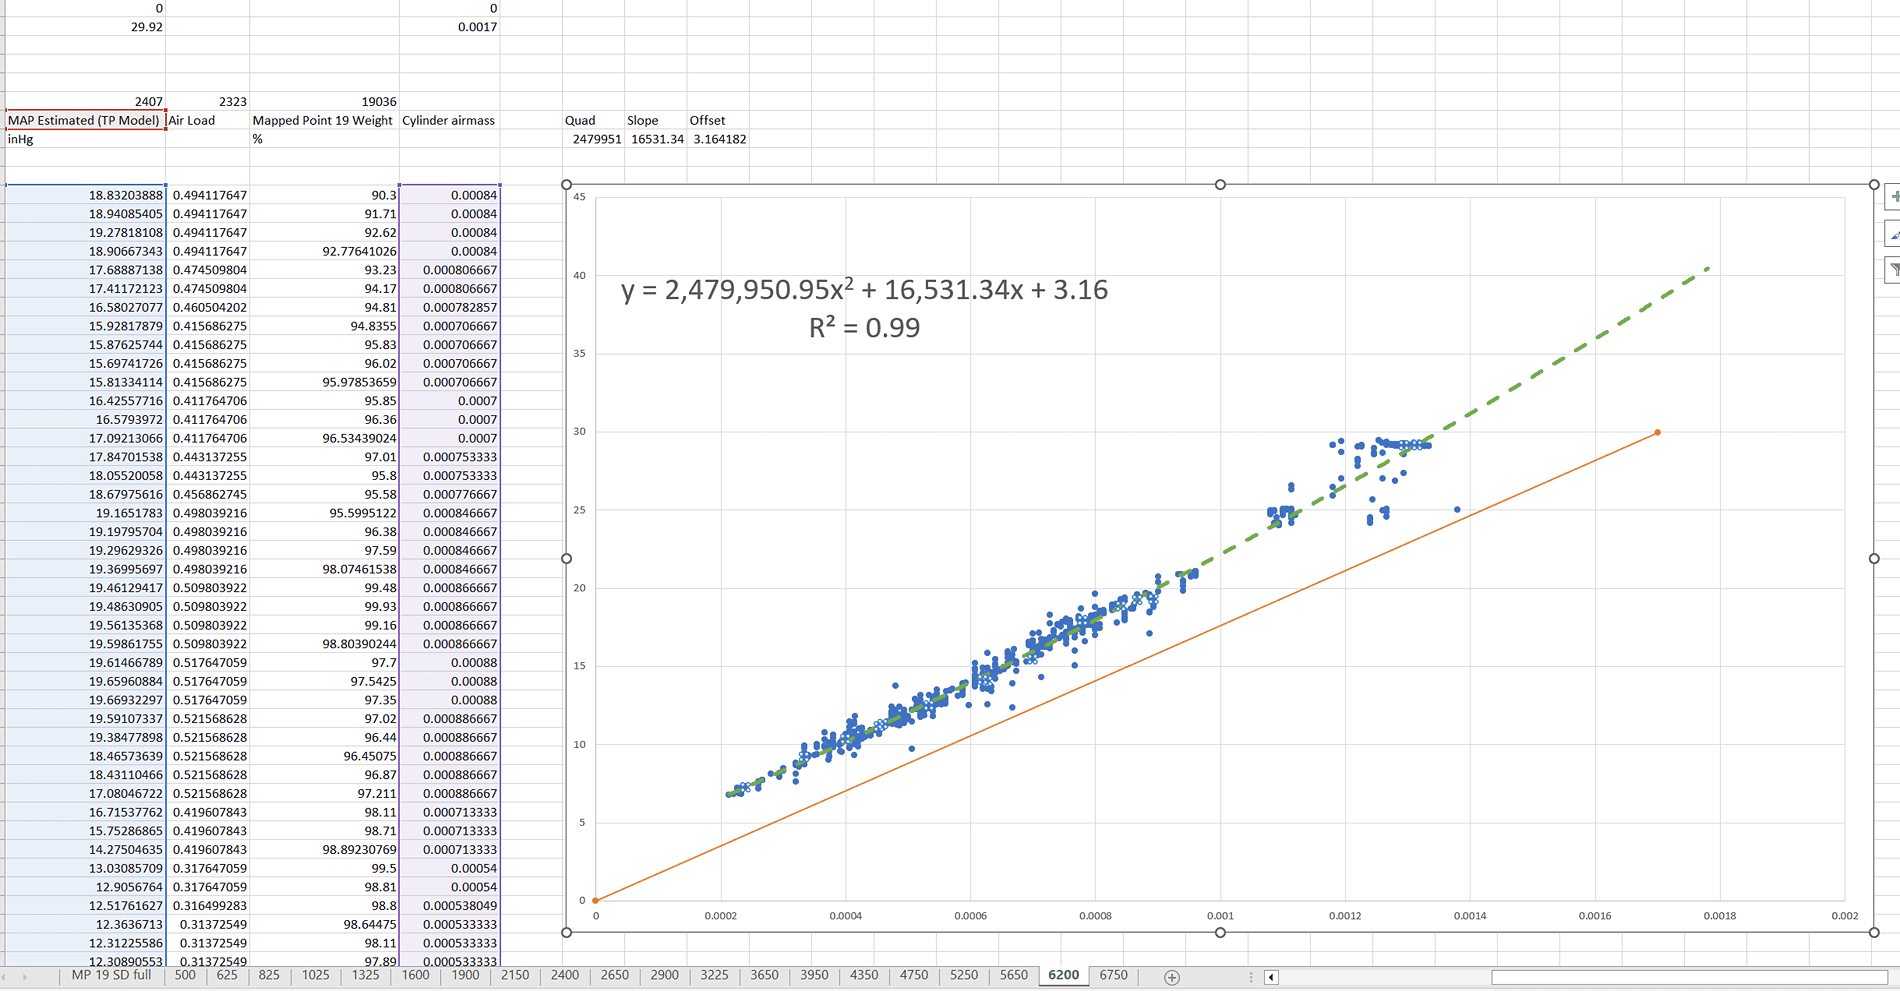
Task: Select the 5650 sheet tab
Action: [x=1014, y=975]
